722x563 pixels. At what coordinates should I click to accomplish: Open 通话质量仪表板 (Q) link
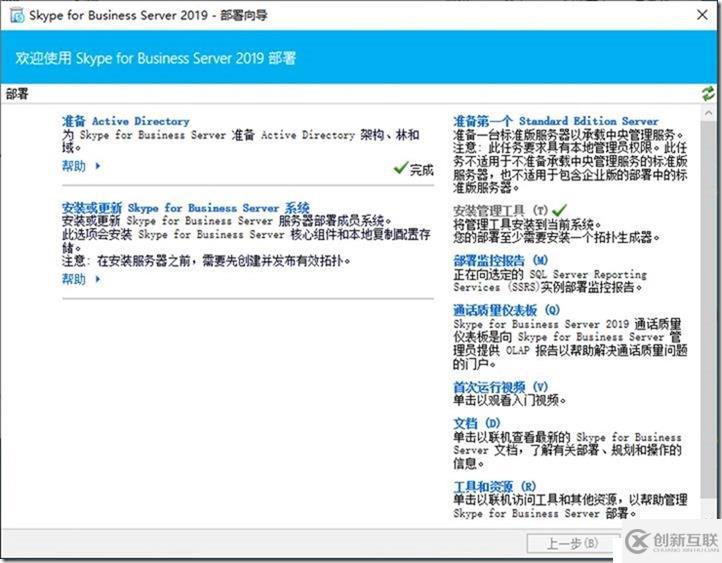tap(507, 310)
